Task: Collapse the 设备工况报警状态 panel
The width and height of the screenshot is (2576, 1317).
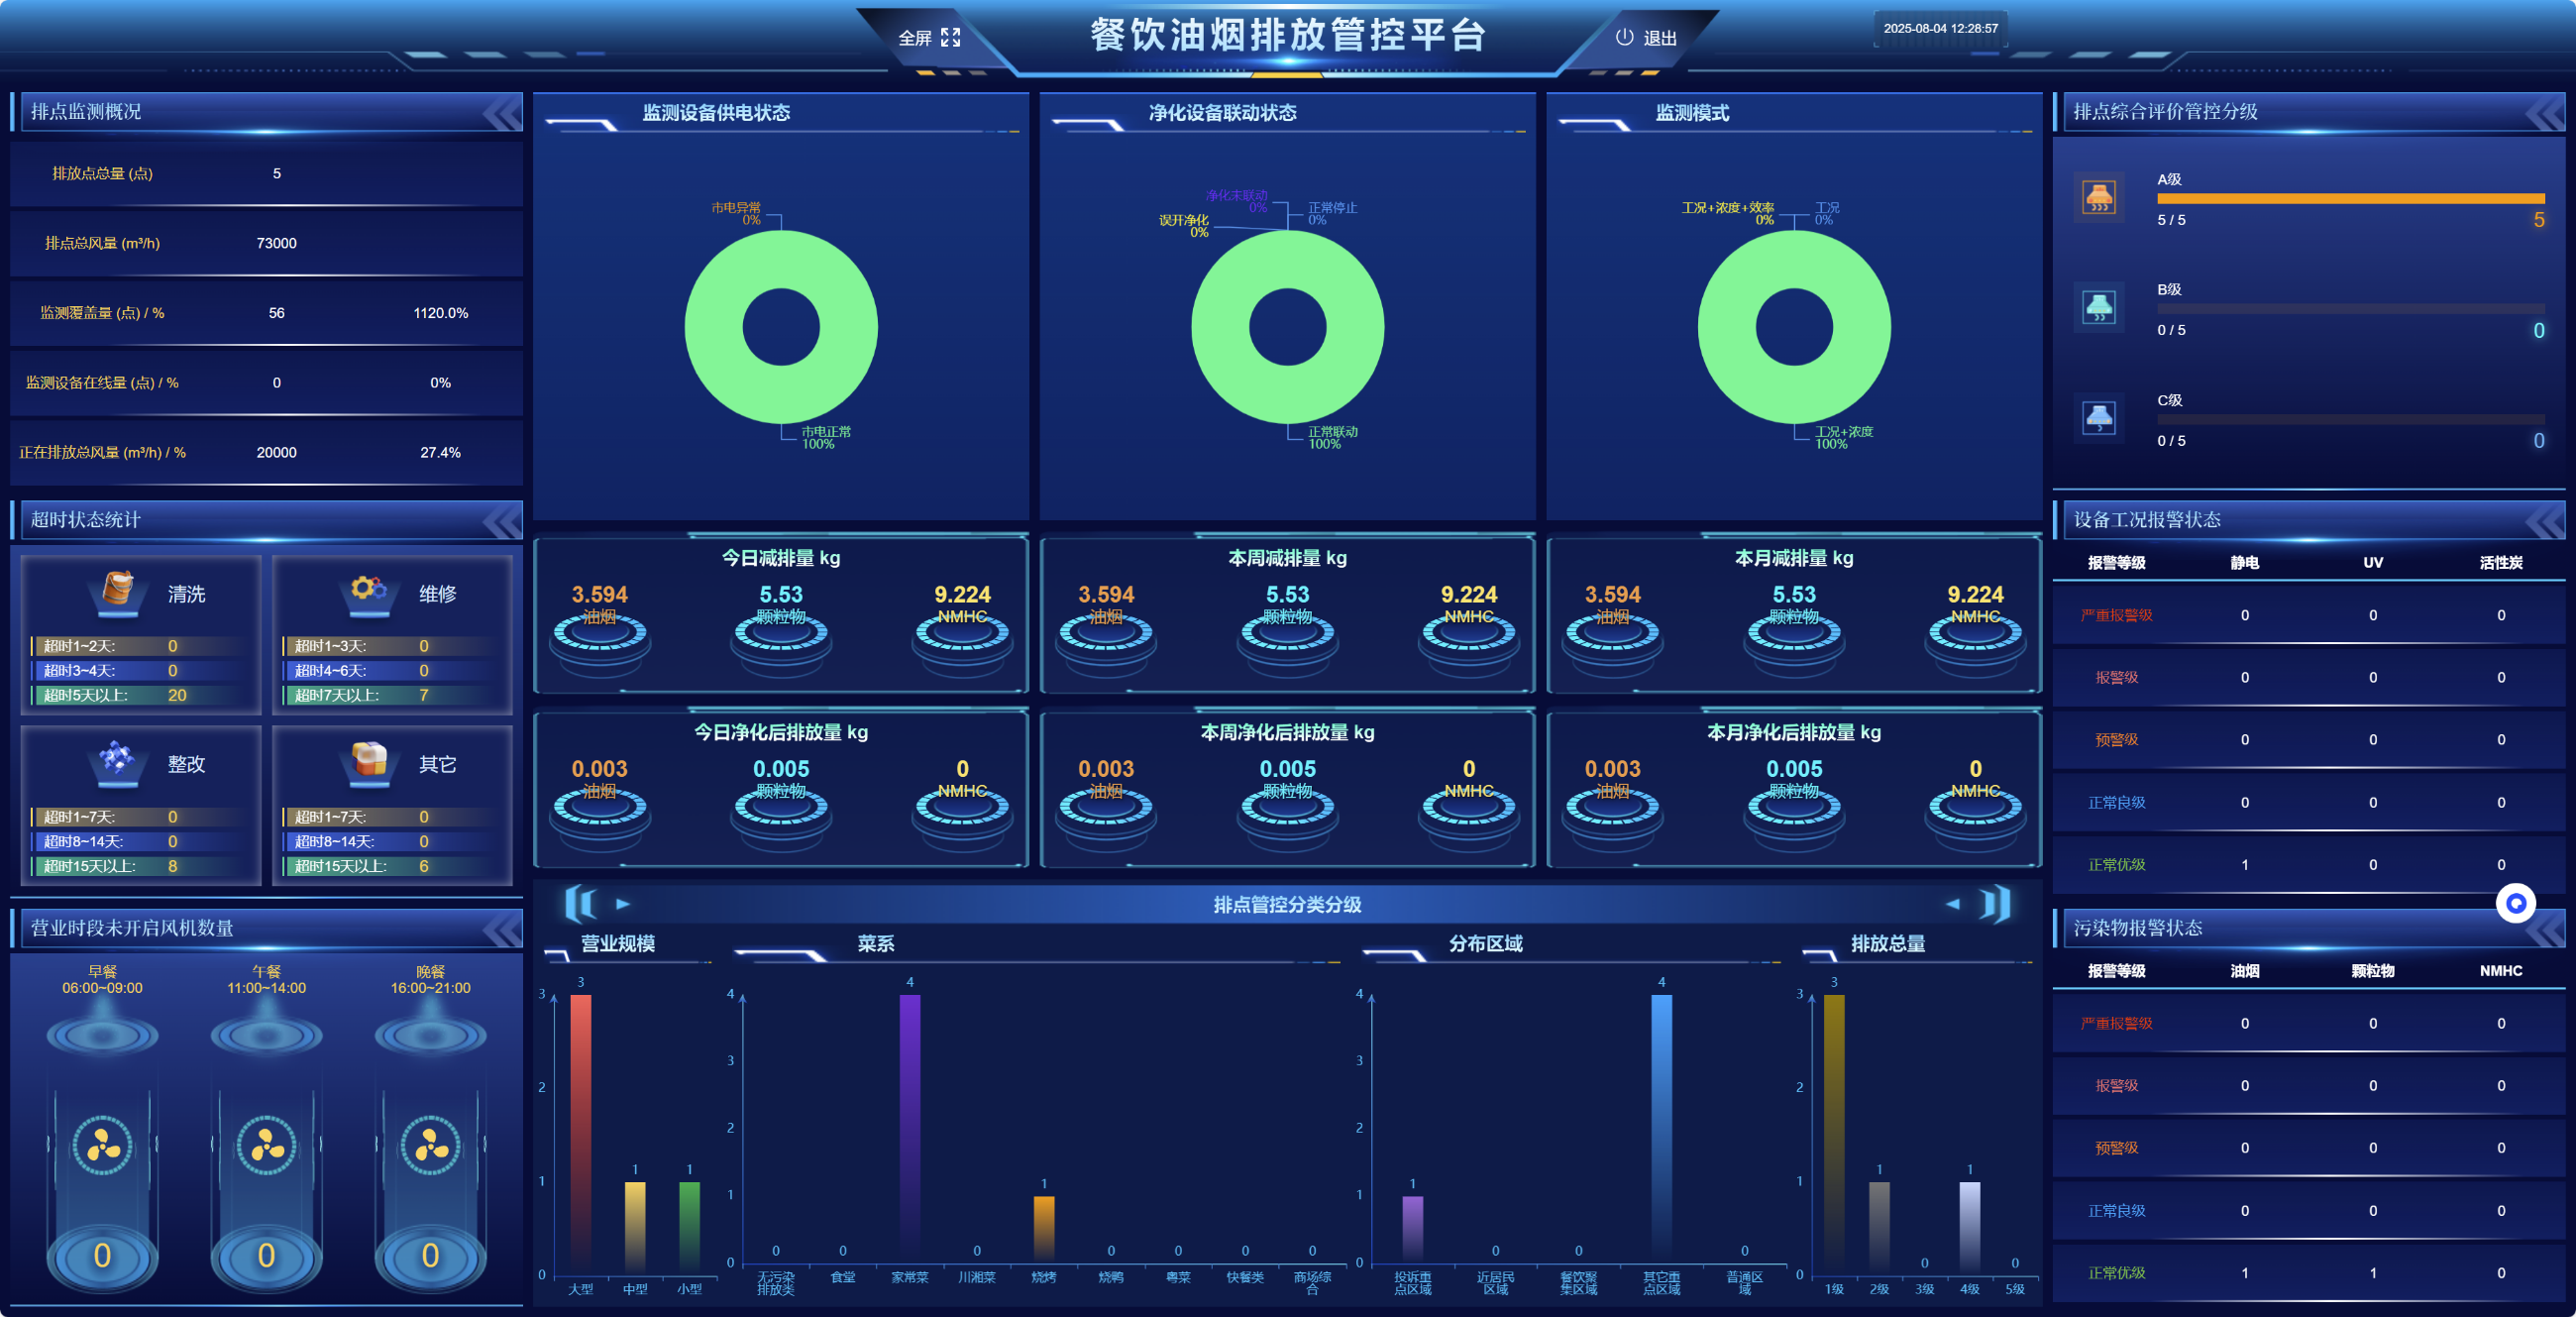Action: point(2545,520)
